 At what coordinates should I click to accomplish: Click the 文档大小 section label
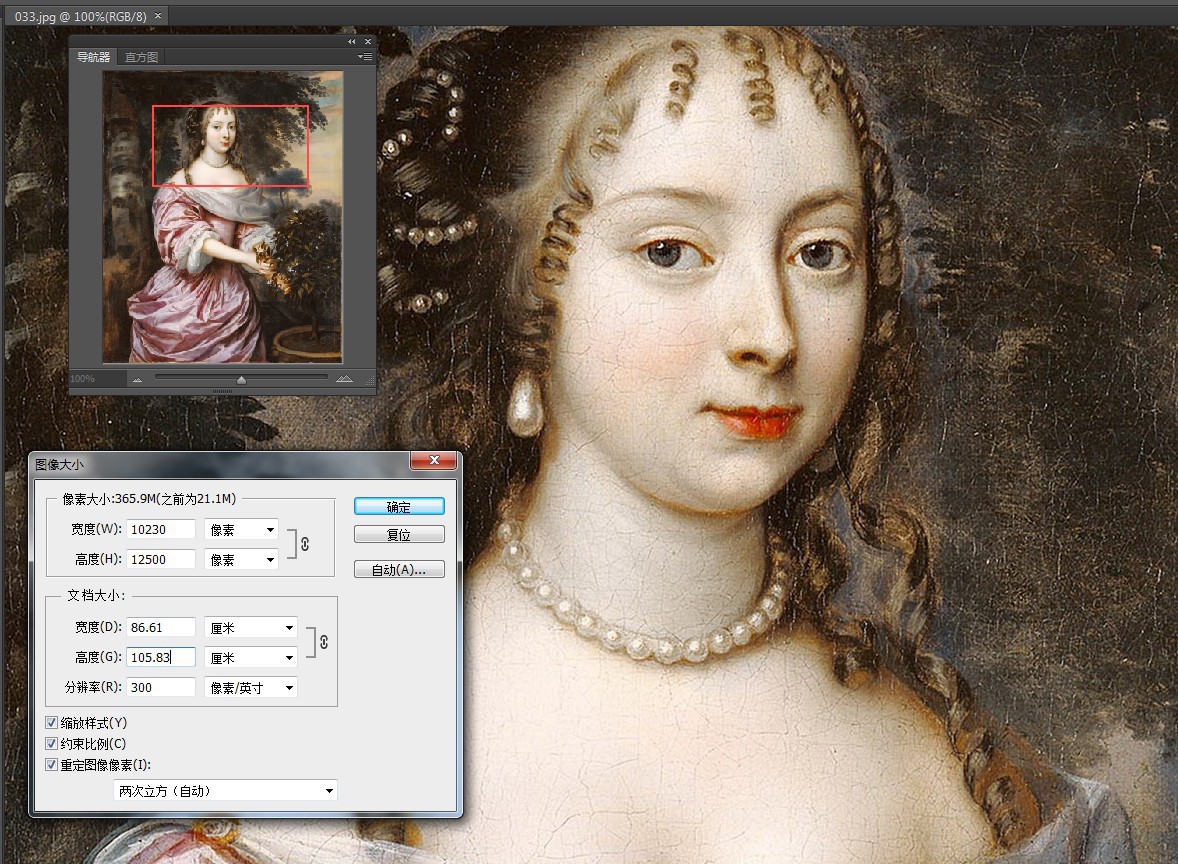96,595
